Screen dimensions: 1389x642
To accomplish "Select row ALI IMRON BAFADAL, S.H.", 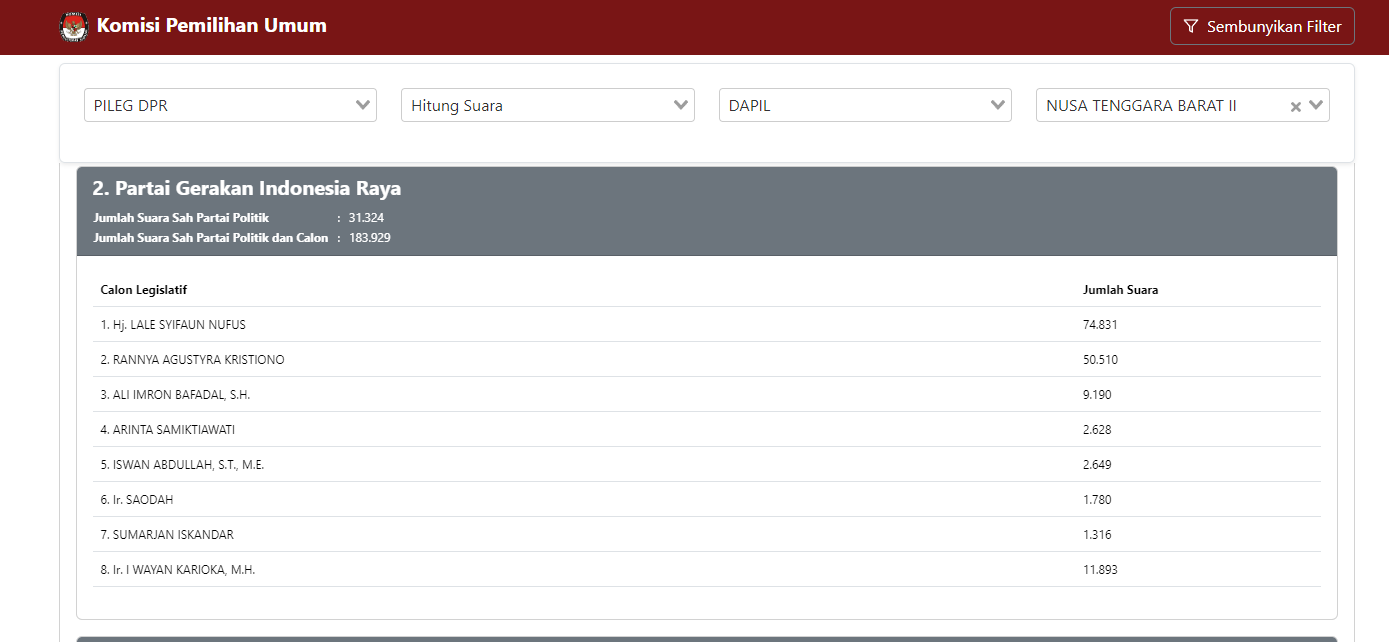I will point(707,394).
